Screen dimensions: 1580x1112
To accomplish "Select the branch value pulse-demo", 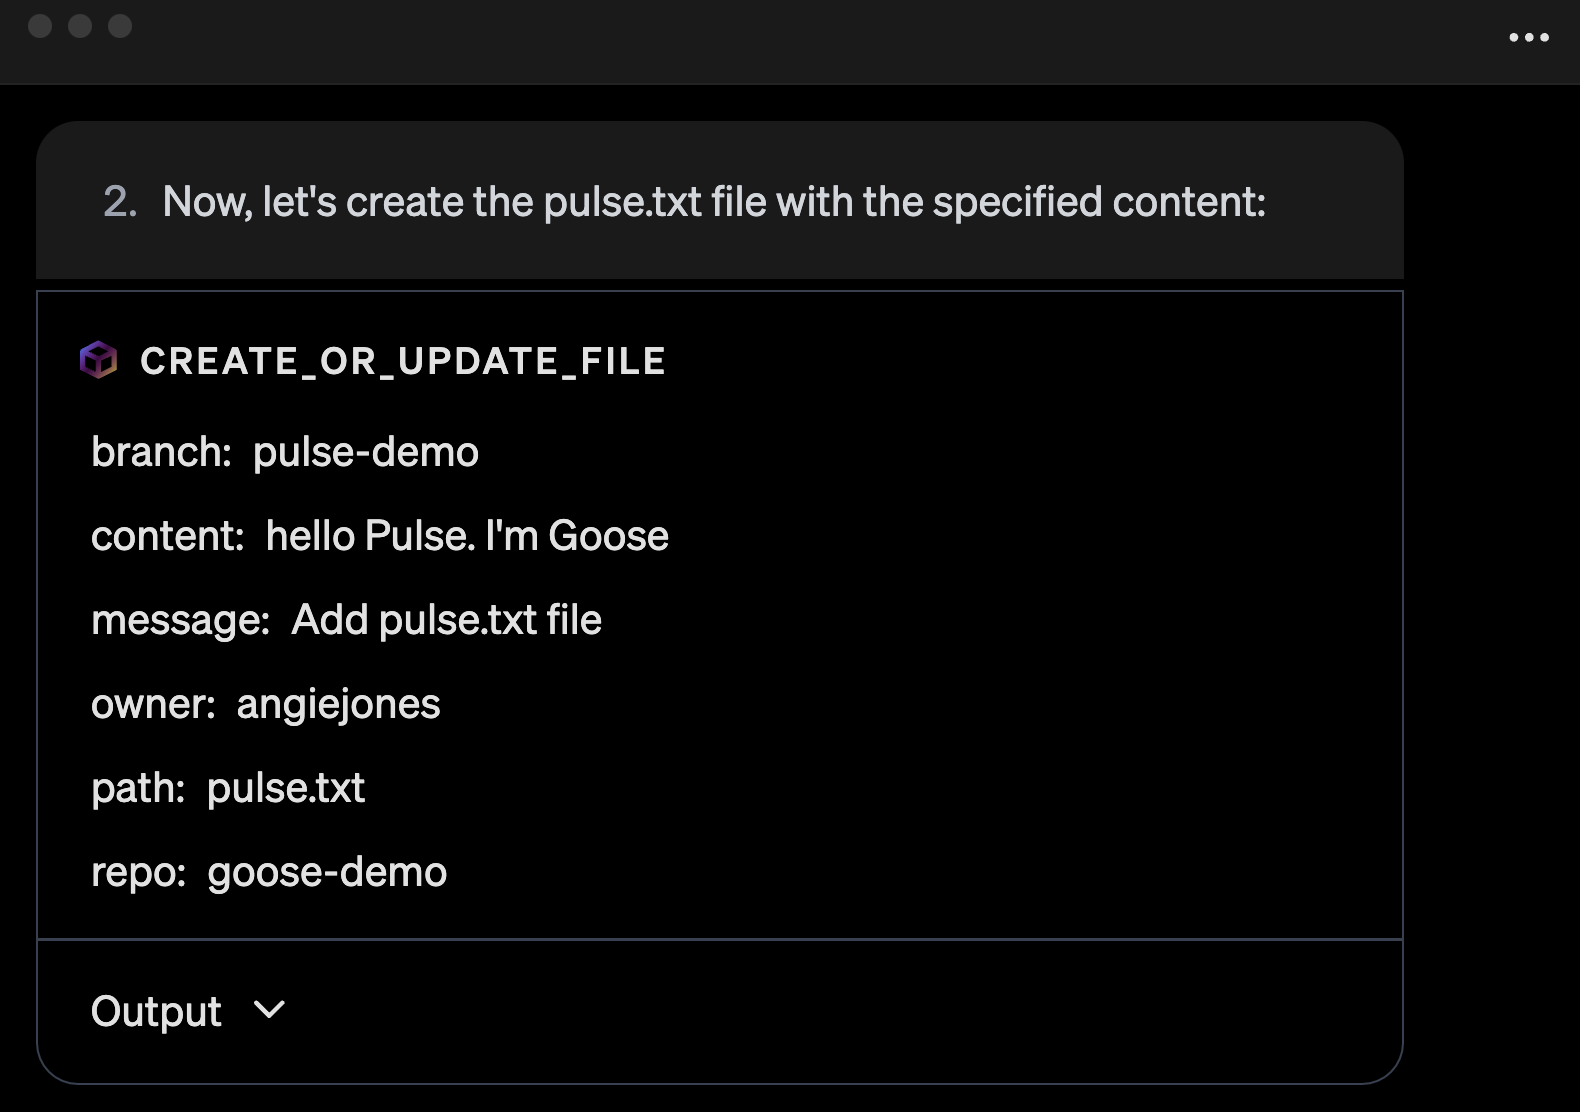I will (366, 452).
